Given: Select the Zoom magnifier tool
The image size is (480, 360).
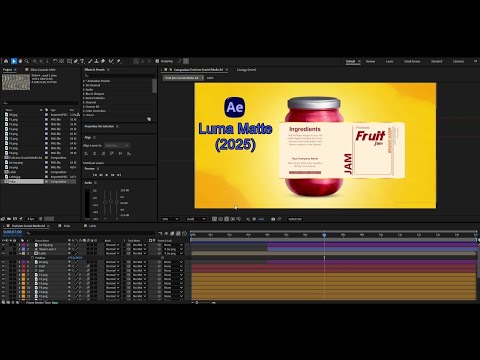Looking at the screenshot, I should 27,61.
